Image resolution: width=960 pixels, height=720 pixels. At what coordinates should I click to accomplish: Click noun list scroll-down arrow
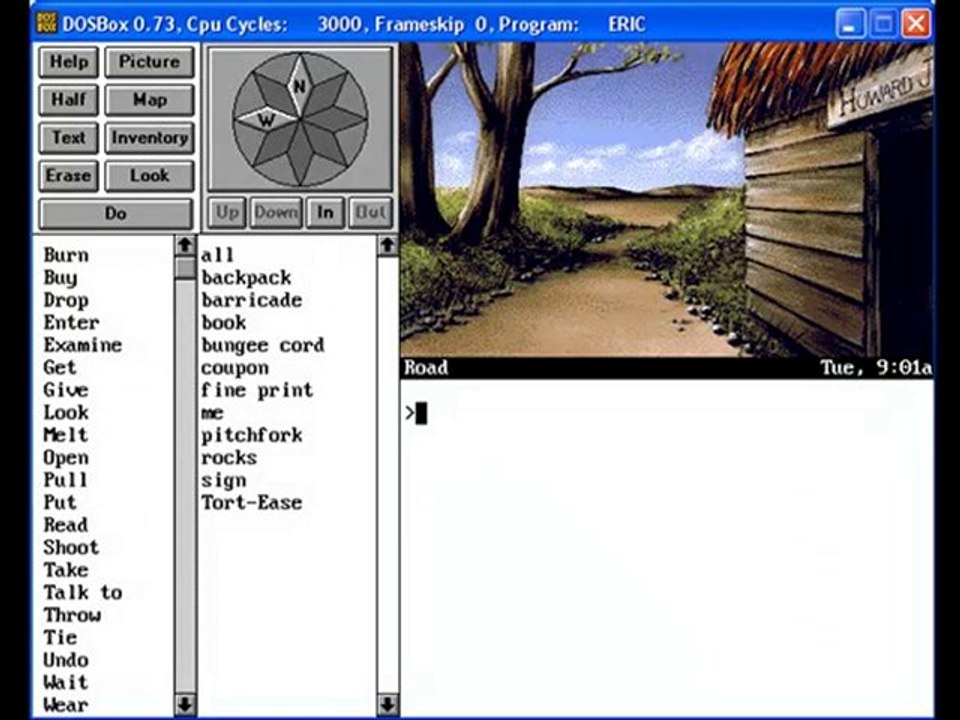point(388,703)
